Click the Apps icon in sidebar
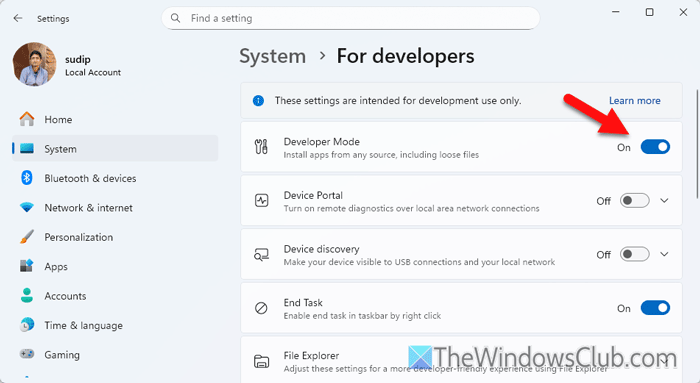This screenshot has height=383, width=700. [27, 266]
